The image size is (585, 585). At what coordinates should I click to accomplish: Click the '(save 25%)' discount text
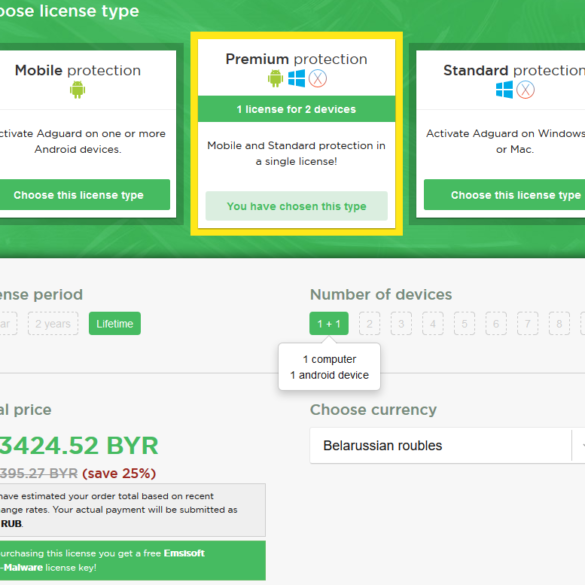tap(119, 473)
